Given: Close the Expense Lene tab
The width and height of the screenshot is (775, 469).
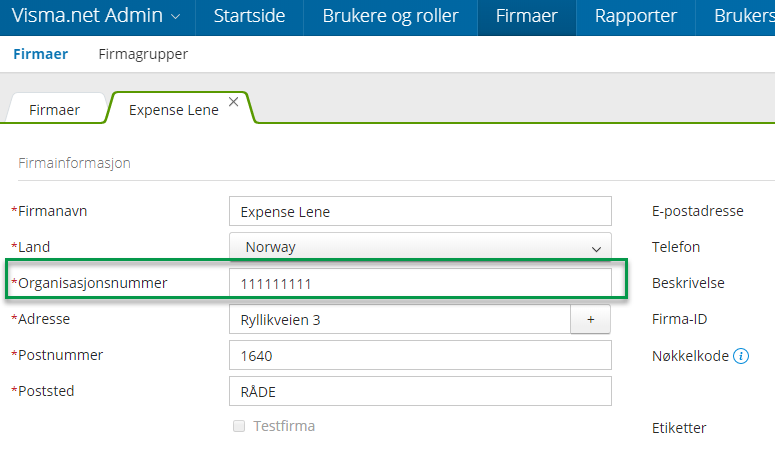Looking at the screenshot, I should coord(234,102).
